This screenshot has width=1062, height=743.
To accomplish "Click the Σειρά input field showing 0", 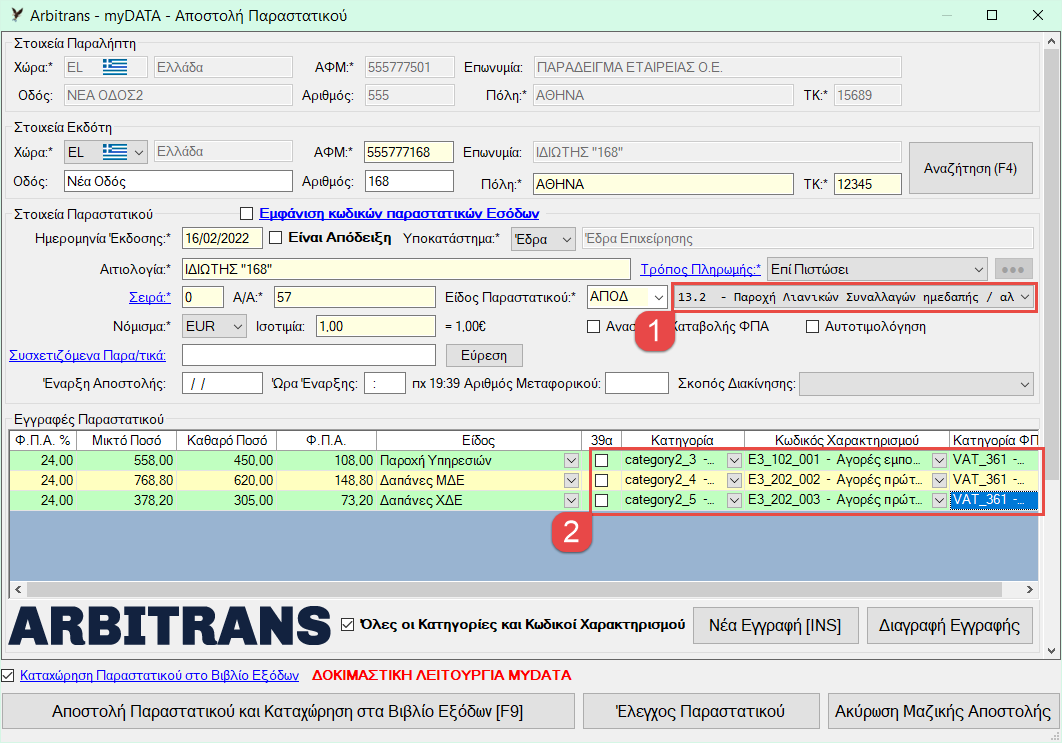I will pyautogui.click(x=203, y=297).
